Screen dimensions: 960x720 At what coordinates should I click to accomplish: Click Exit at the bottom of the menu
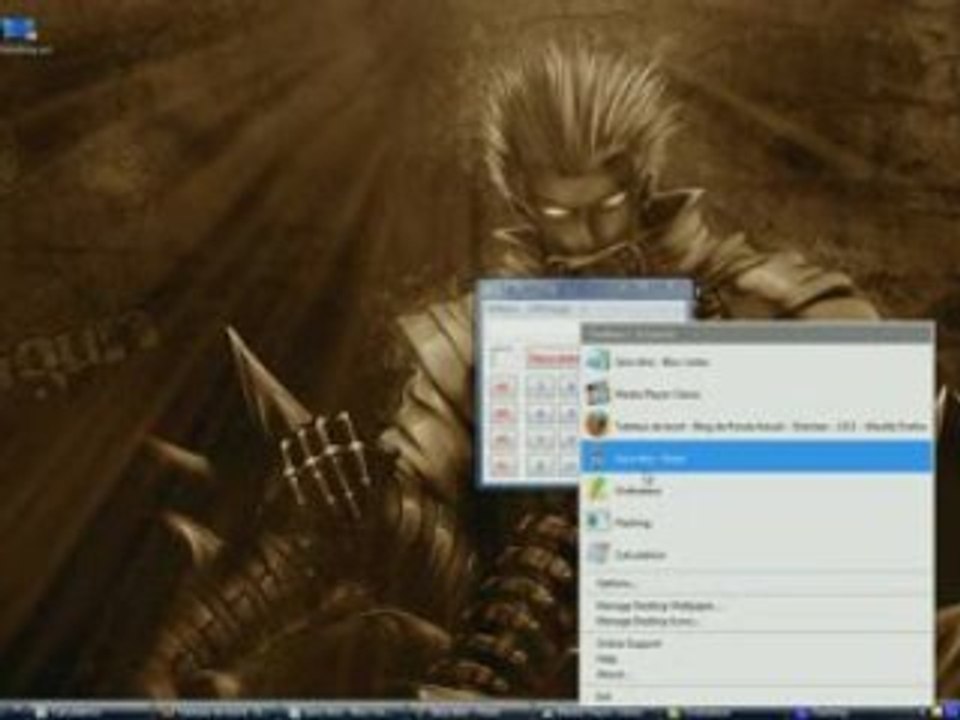[x=757, y=696]
